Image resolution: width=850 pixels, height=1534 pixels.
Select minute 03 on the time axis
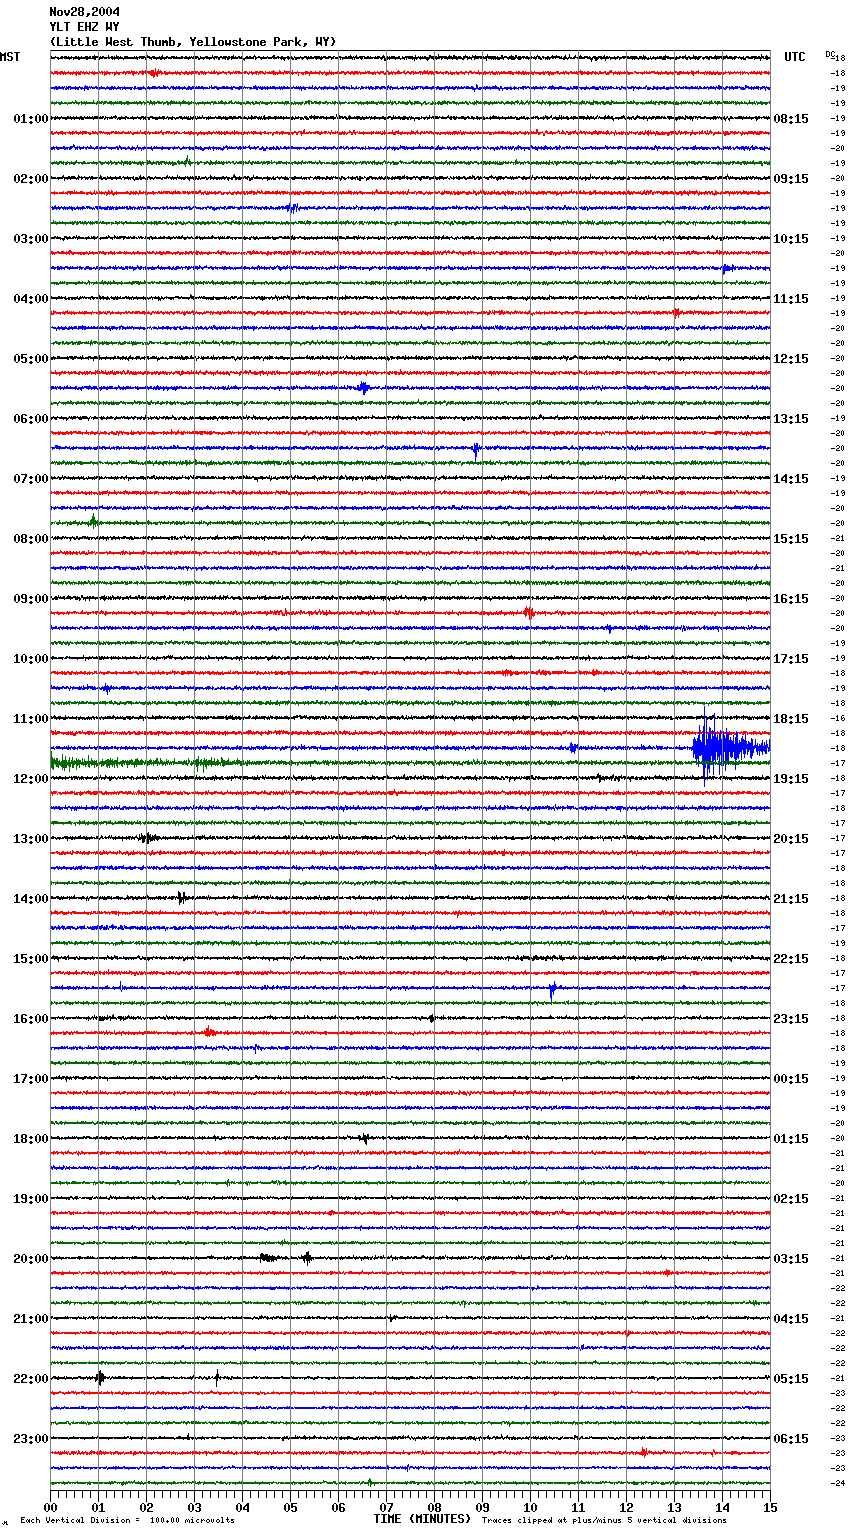[195, 1507]
